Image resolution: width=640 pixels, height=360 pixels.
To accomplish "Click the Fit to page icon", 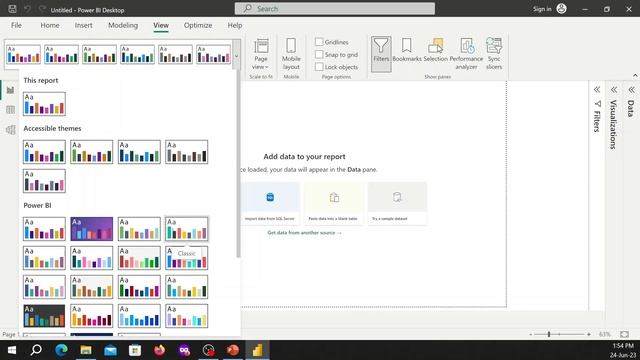I will [624, 334].
